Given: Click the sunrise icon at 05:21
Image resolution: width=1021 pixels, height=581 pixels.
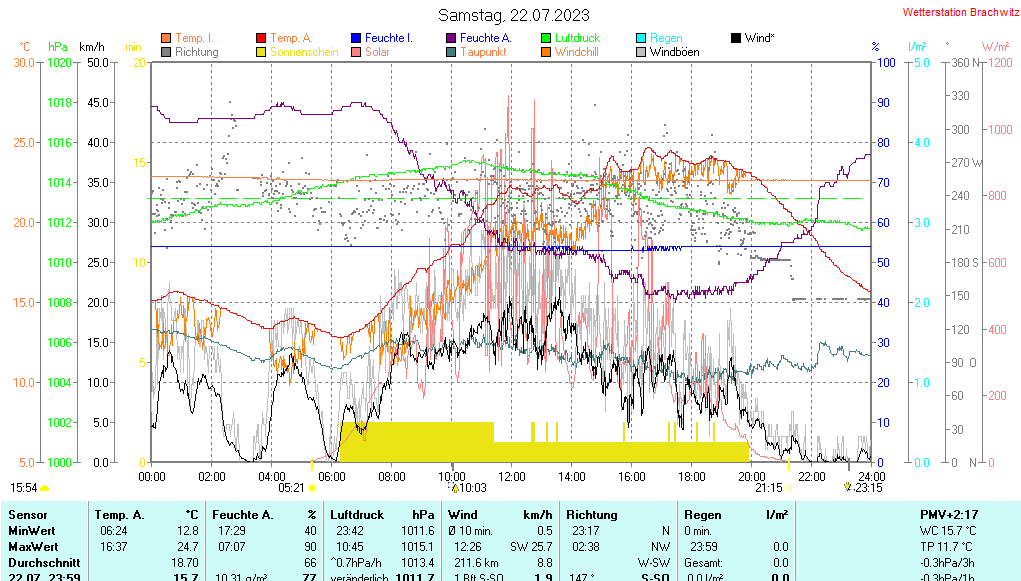Looking at the screenshot, I should point(313,488).
